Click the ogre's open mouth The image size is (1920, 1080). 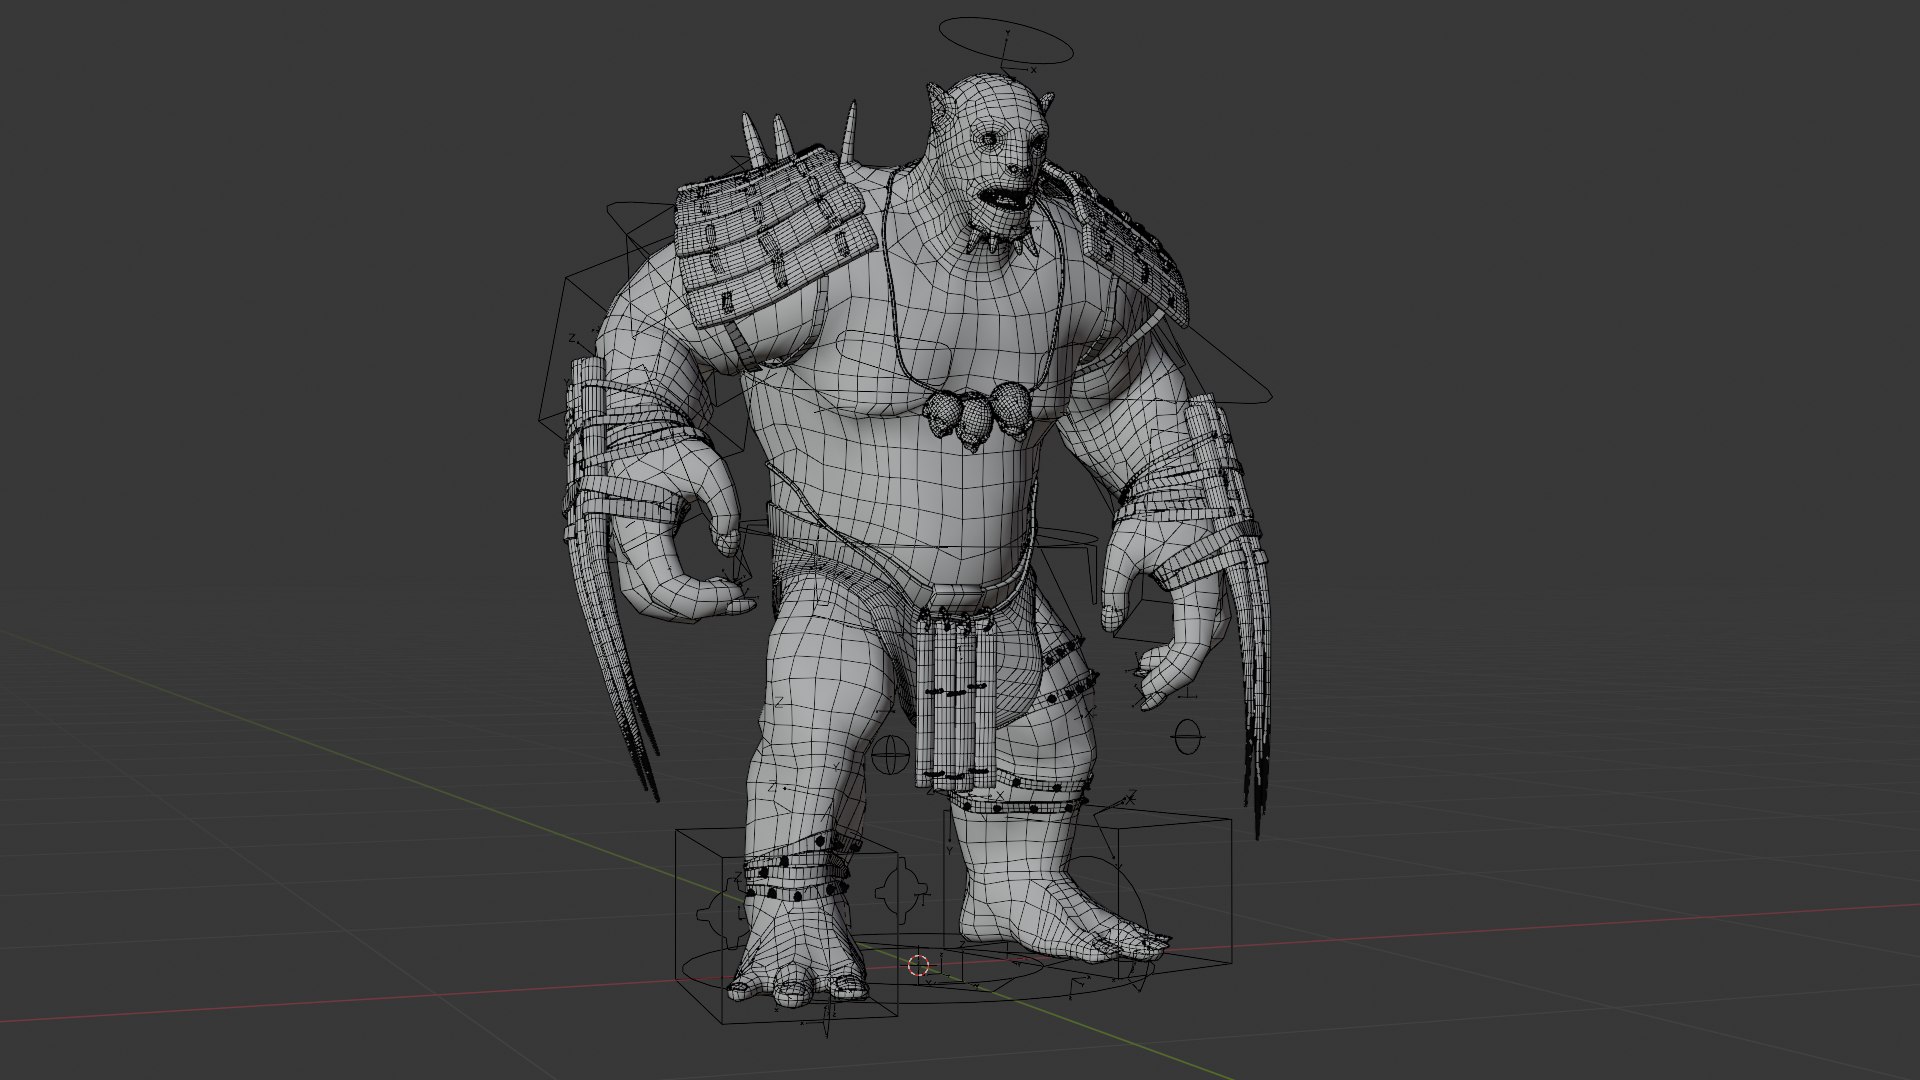(1003, 198)
